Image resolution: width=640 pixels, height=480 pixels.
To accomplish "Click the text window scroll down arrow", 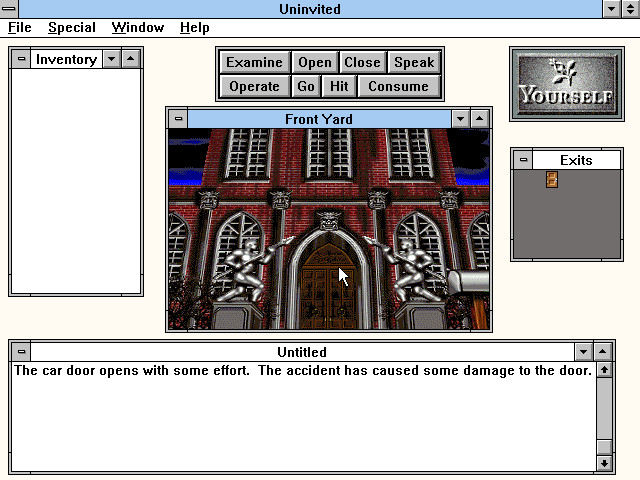I will pos(604,463).
